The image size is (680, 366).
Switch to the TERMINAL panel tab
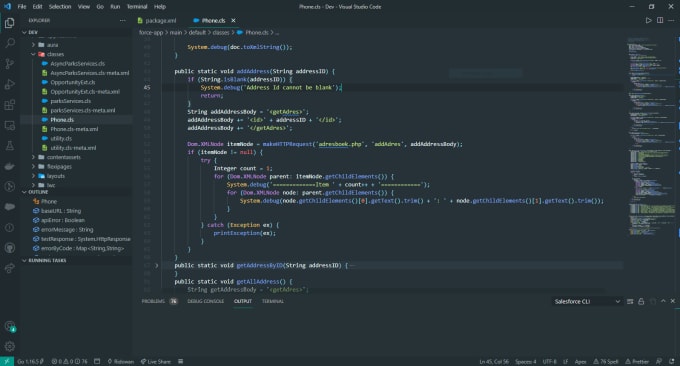pos(273,301)
